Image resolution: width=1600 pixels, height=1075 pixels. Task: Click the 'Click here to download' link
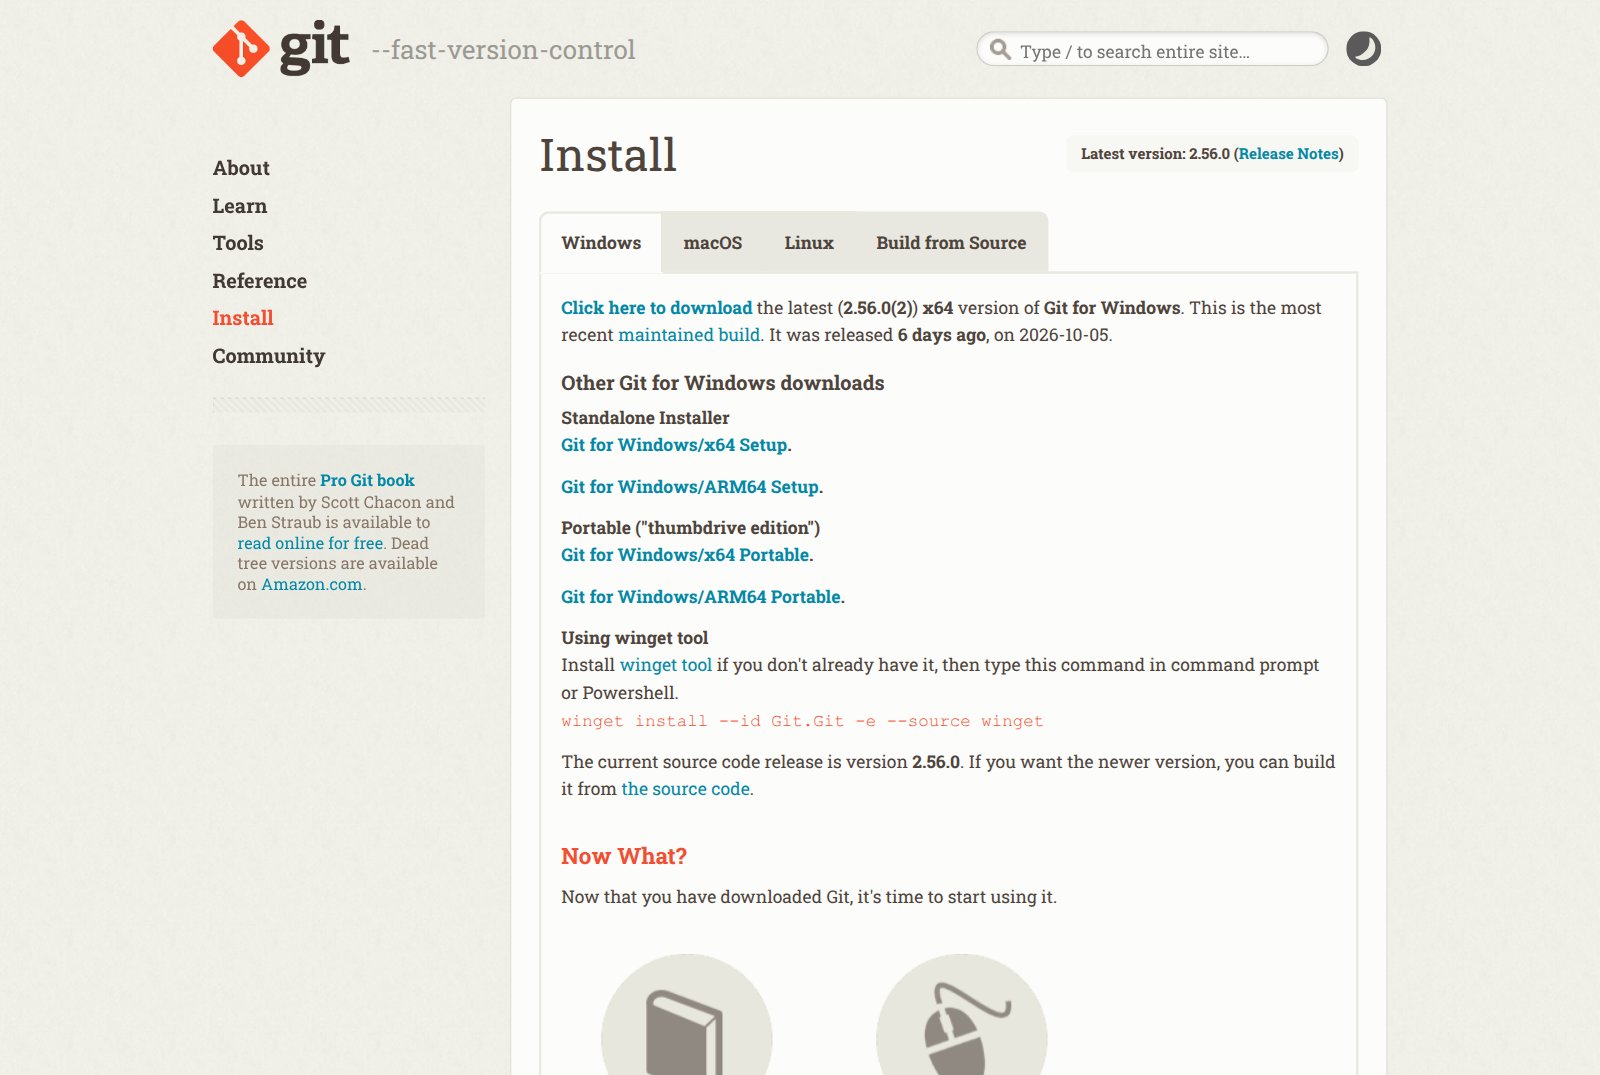pyautogui.click(x=656, y=308)
